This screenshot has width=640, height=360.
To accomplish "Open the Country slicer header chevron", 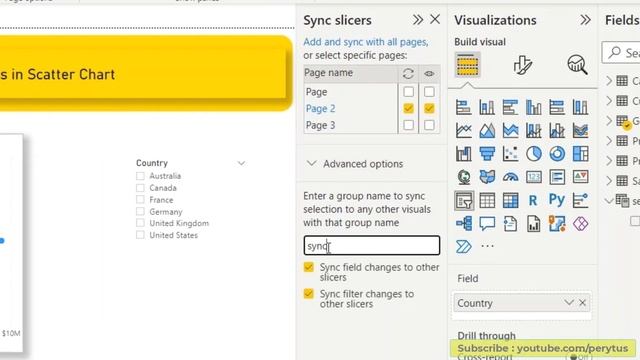I will 241,163.
